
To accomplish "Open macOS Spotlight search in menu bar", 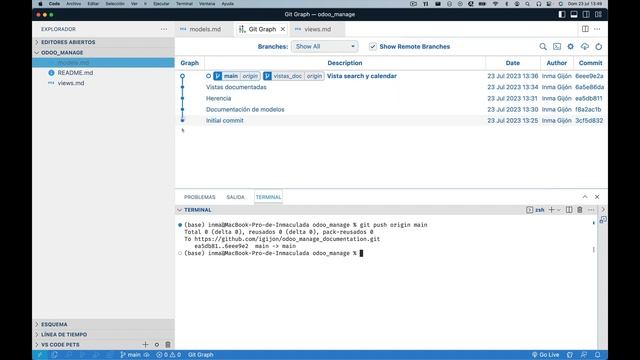I will (527, 4).
